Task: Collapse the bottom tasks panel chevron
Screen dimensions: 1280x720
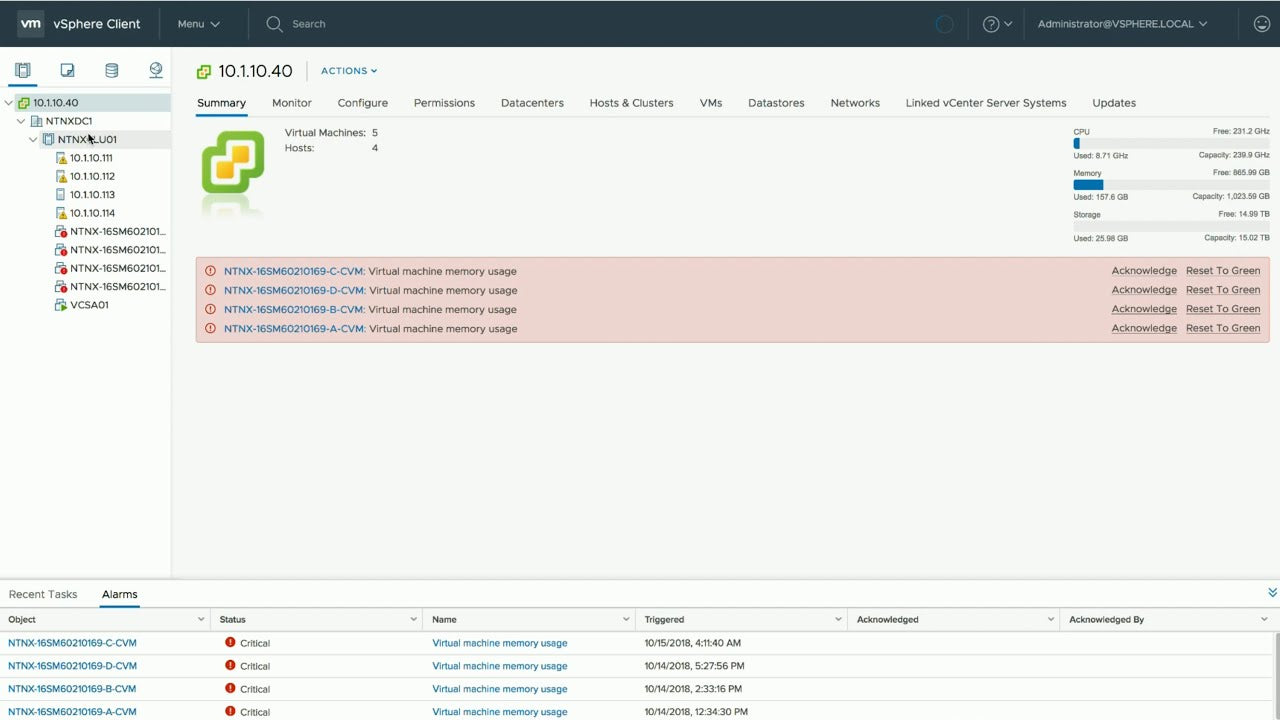Action: [1272, 593]
